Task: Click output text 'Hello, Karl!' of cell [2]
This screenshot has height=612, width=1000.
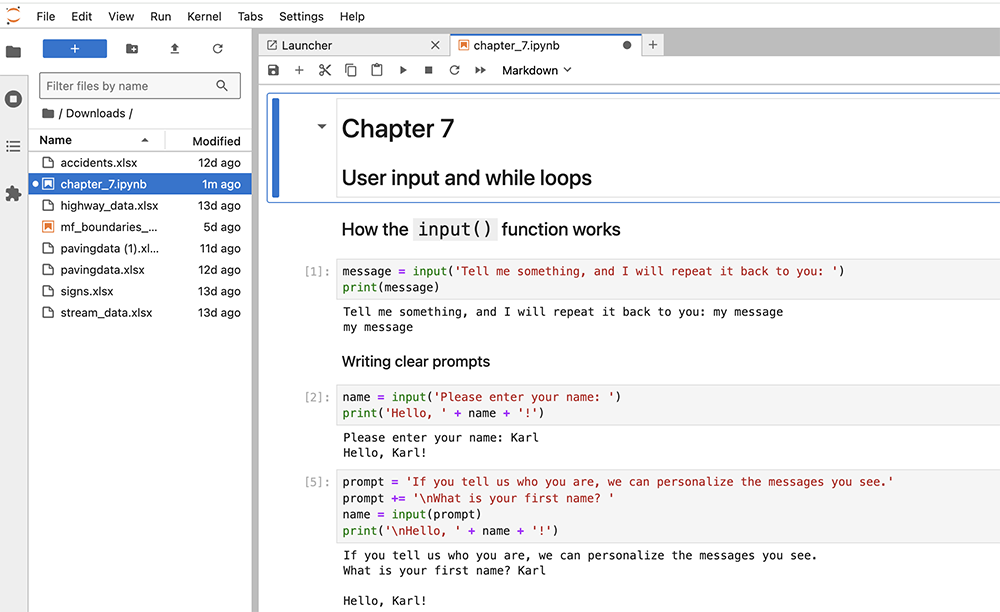Action: coord(385,453)
